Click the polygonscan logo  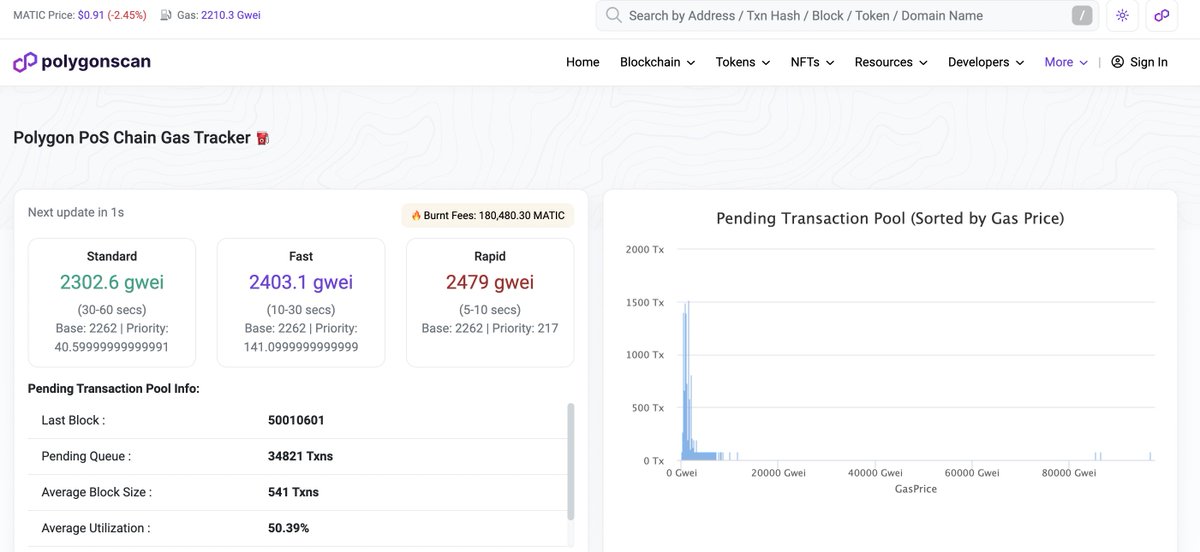pos(82,62)
